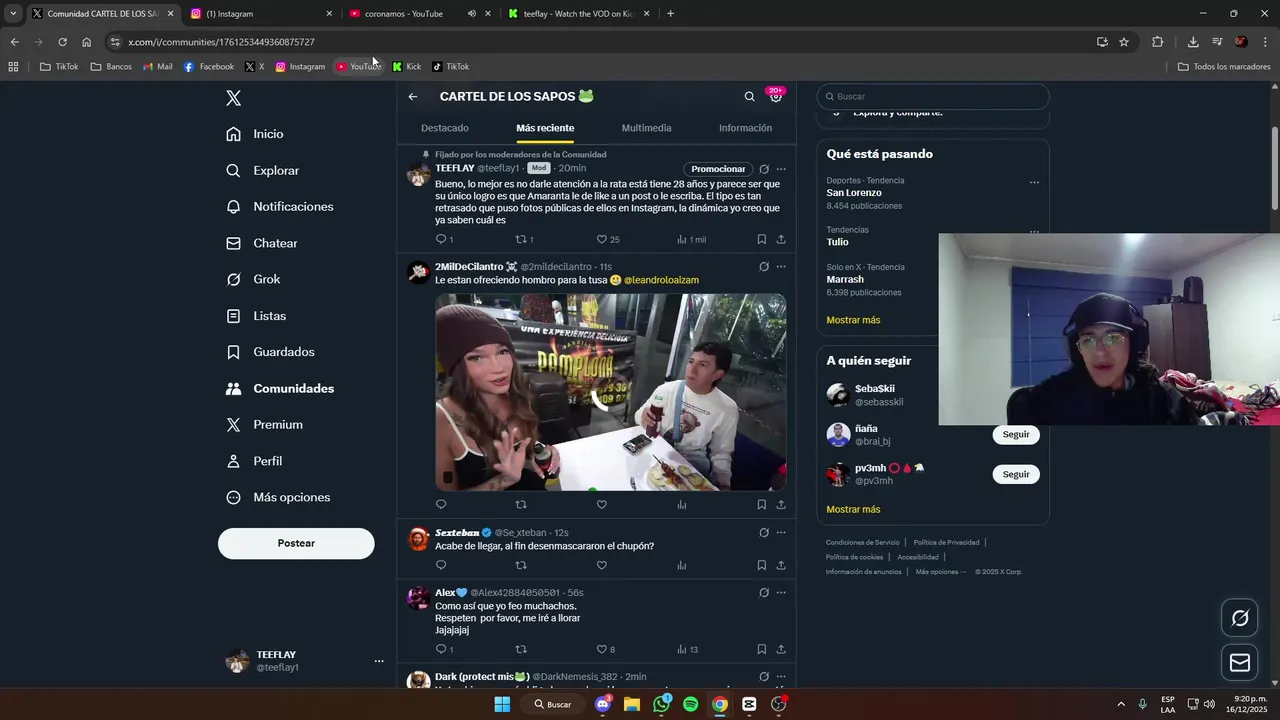Switch to the Multimedia tab
1280x720 pixels.
point(646,128)
